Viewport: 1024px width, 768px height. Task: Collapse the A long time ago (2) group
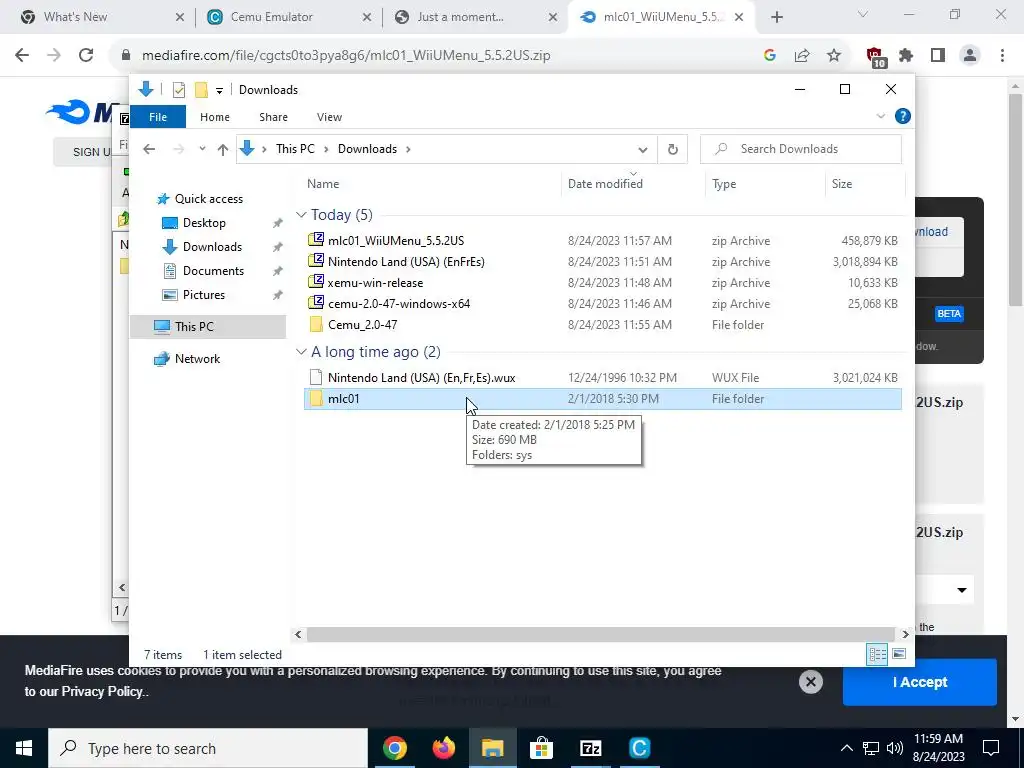pos(301,352)
